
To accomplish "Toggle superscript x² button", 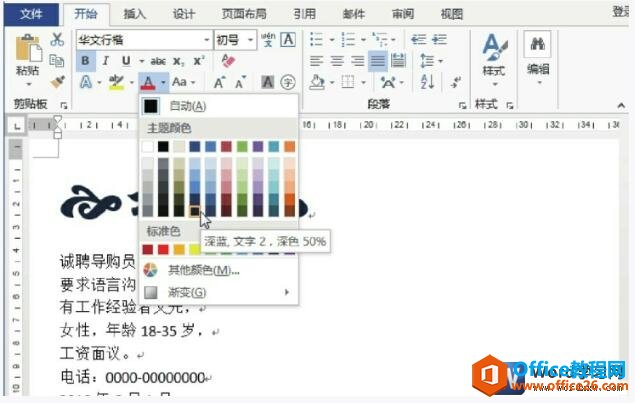I will [199, 61].
